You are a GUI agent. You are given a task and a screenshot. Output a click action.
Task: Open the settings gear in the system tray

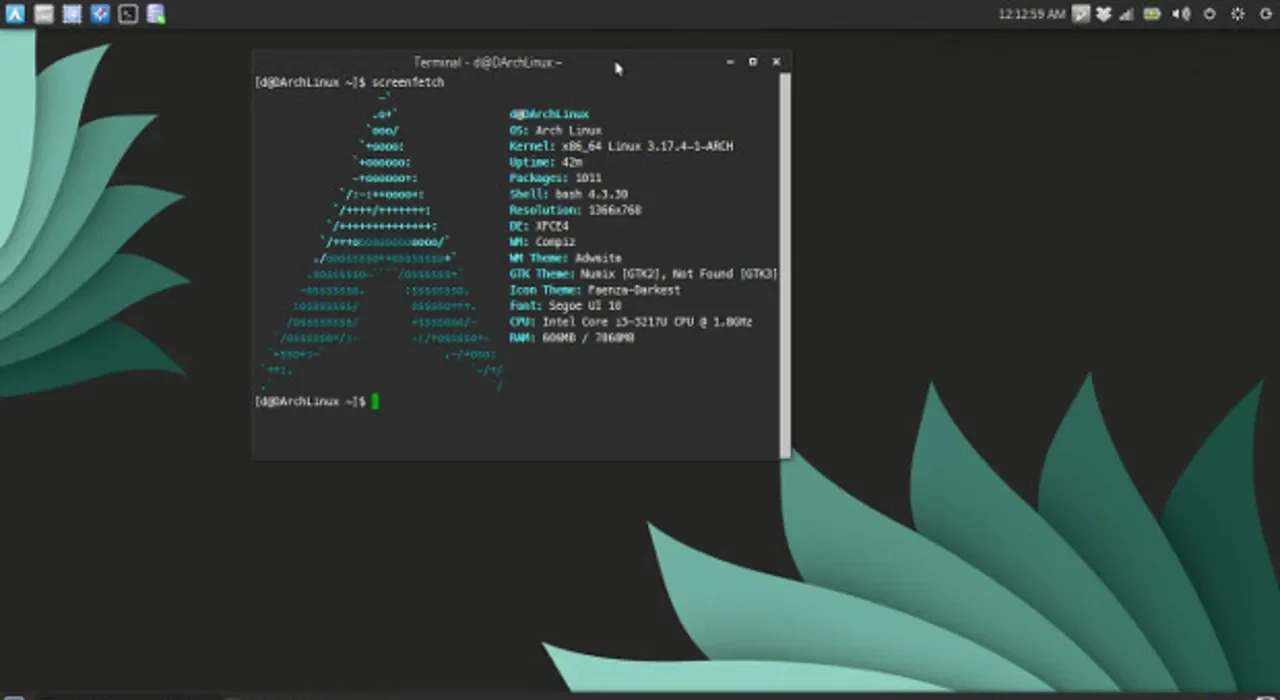(x=1237, y=14)
